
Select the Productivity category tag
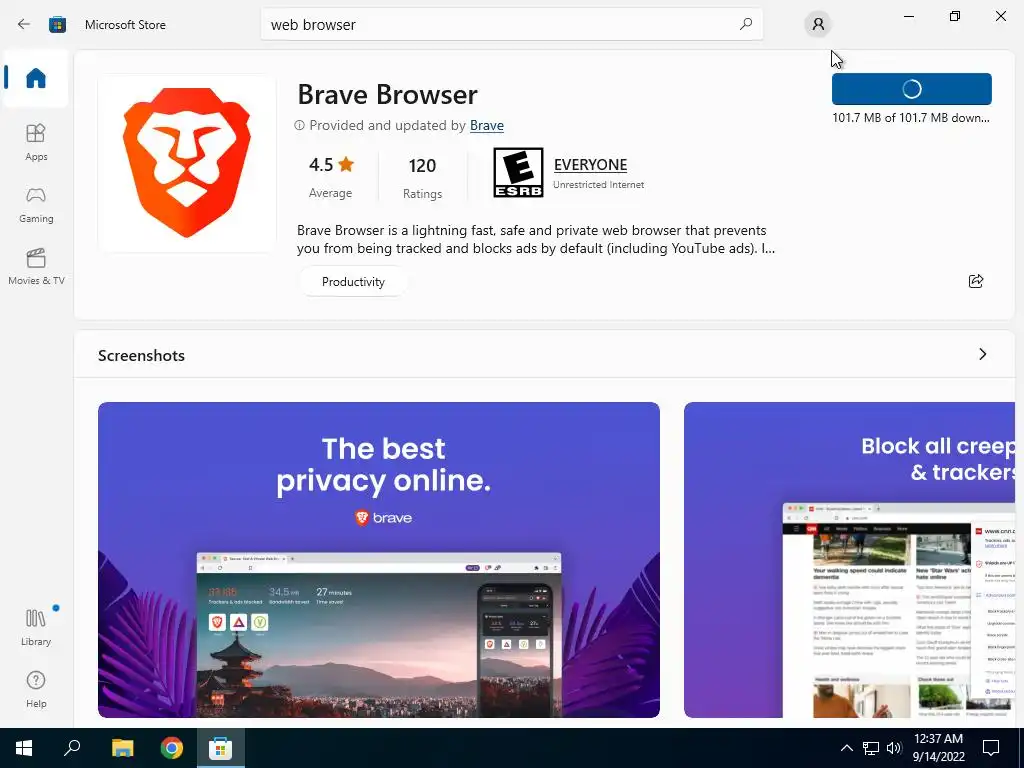[353, 281]
